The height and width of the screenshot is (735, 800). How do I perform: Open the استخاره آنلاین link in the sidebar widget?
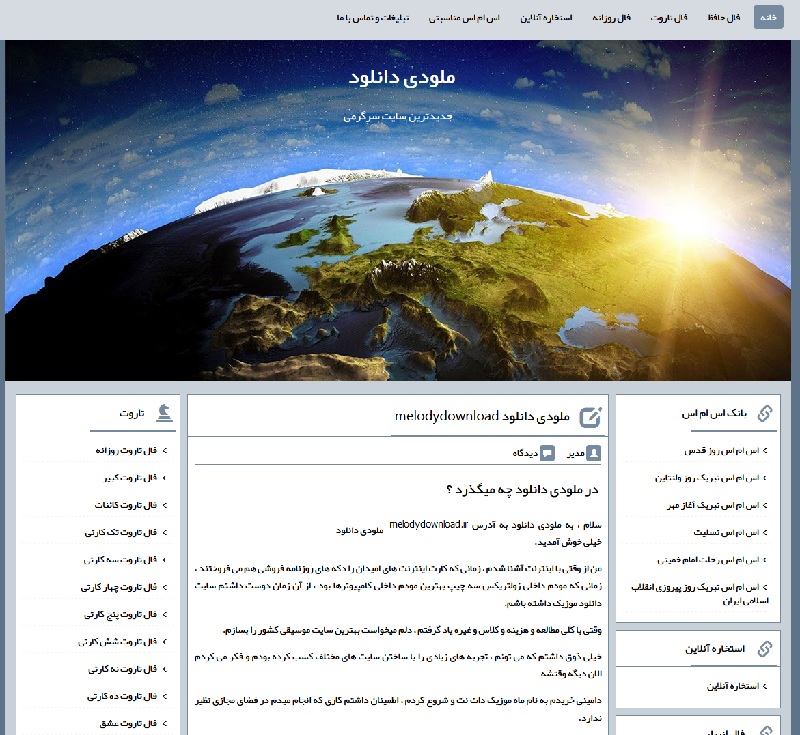pos(734,687)
